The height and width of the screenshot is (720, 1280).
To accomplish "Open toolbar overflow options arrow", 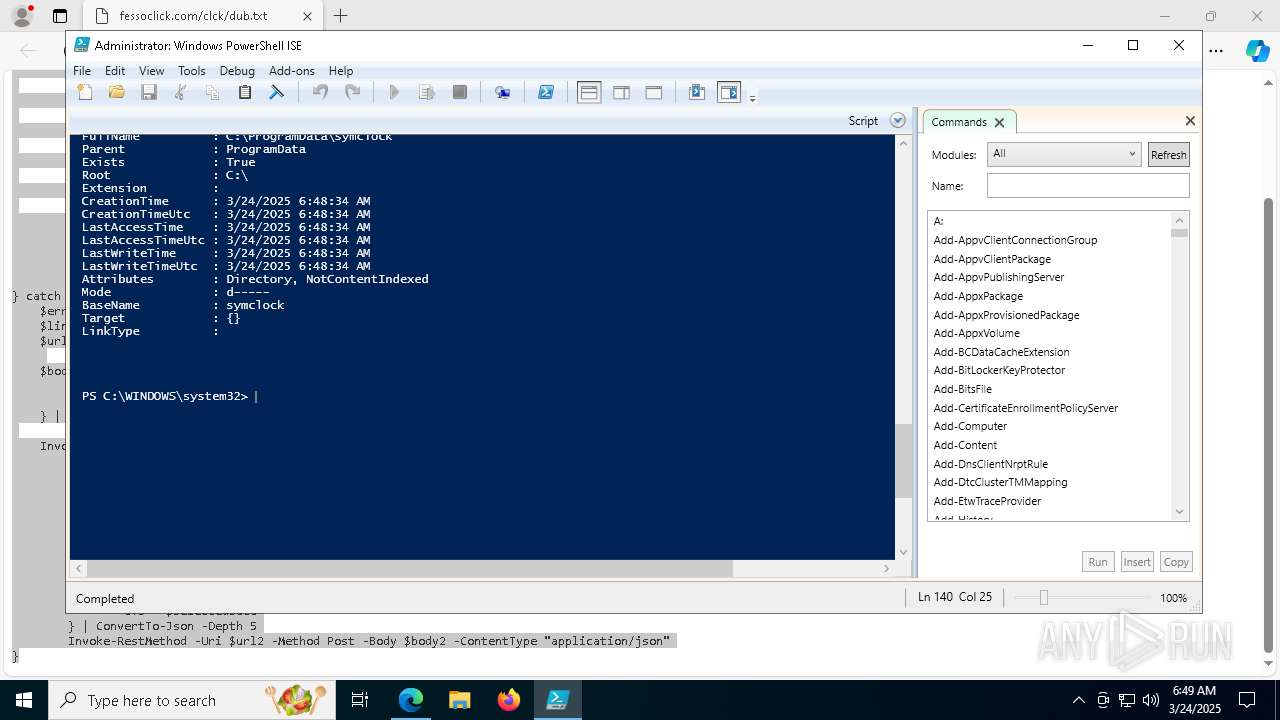I will [752, 97].
